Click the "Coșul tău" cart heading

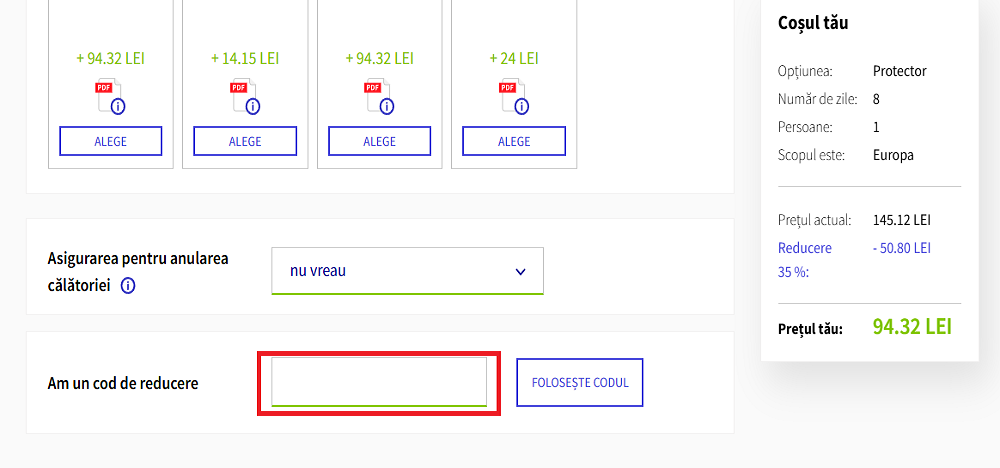pyautogui.click(x=813, y=22)
